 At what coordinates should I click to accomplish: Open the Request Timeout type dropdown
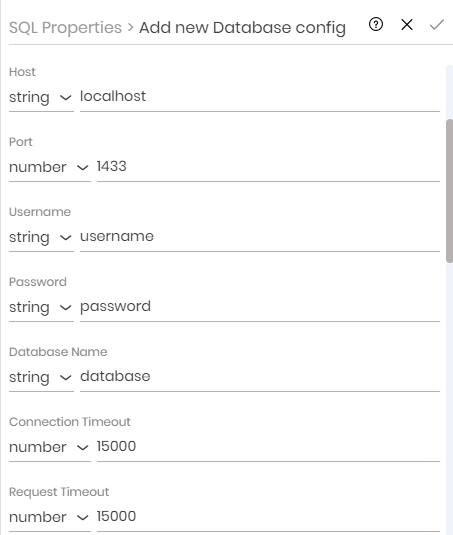point(50,517)
